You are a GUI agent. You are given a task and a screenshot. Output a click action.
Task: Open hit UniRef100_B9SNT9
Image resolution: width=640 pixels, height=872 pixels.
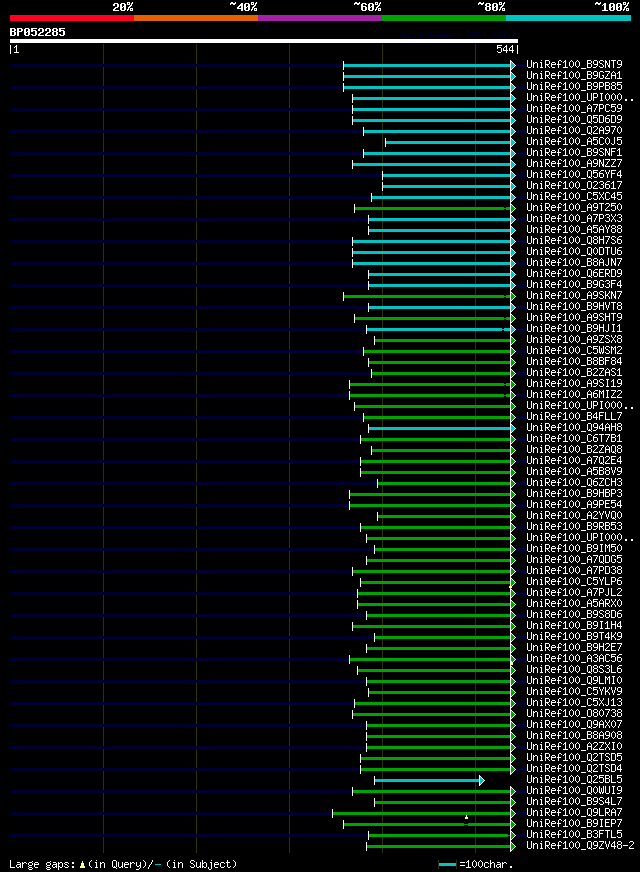(574, 65)
